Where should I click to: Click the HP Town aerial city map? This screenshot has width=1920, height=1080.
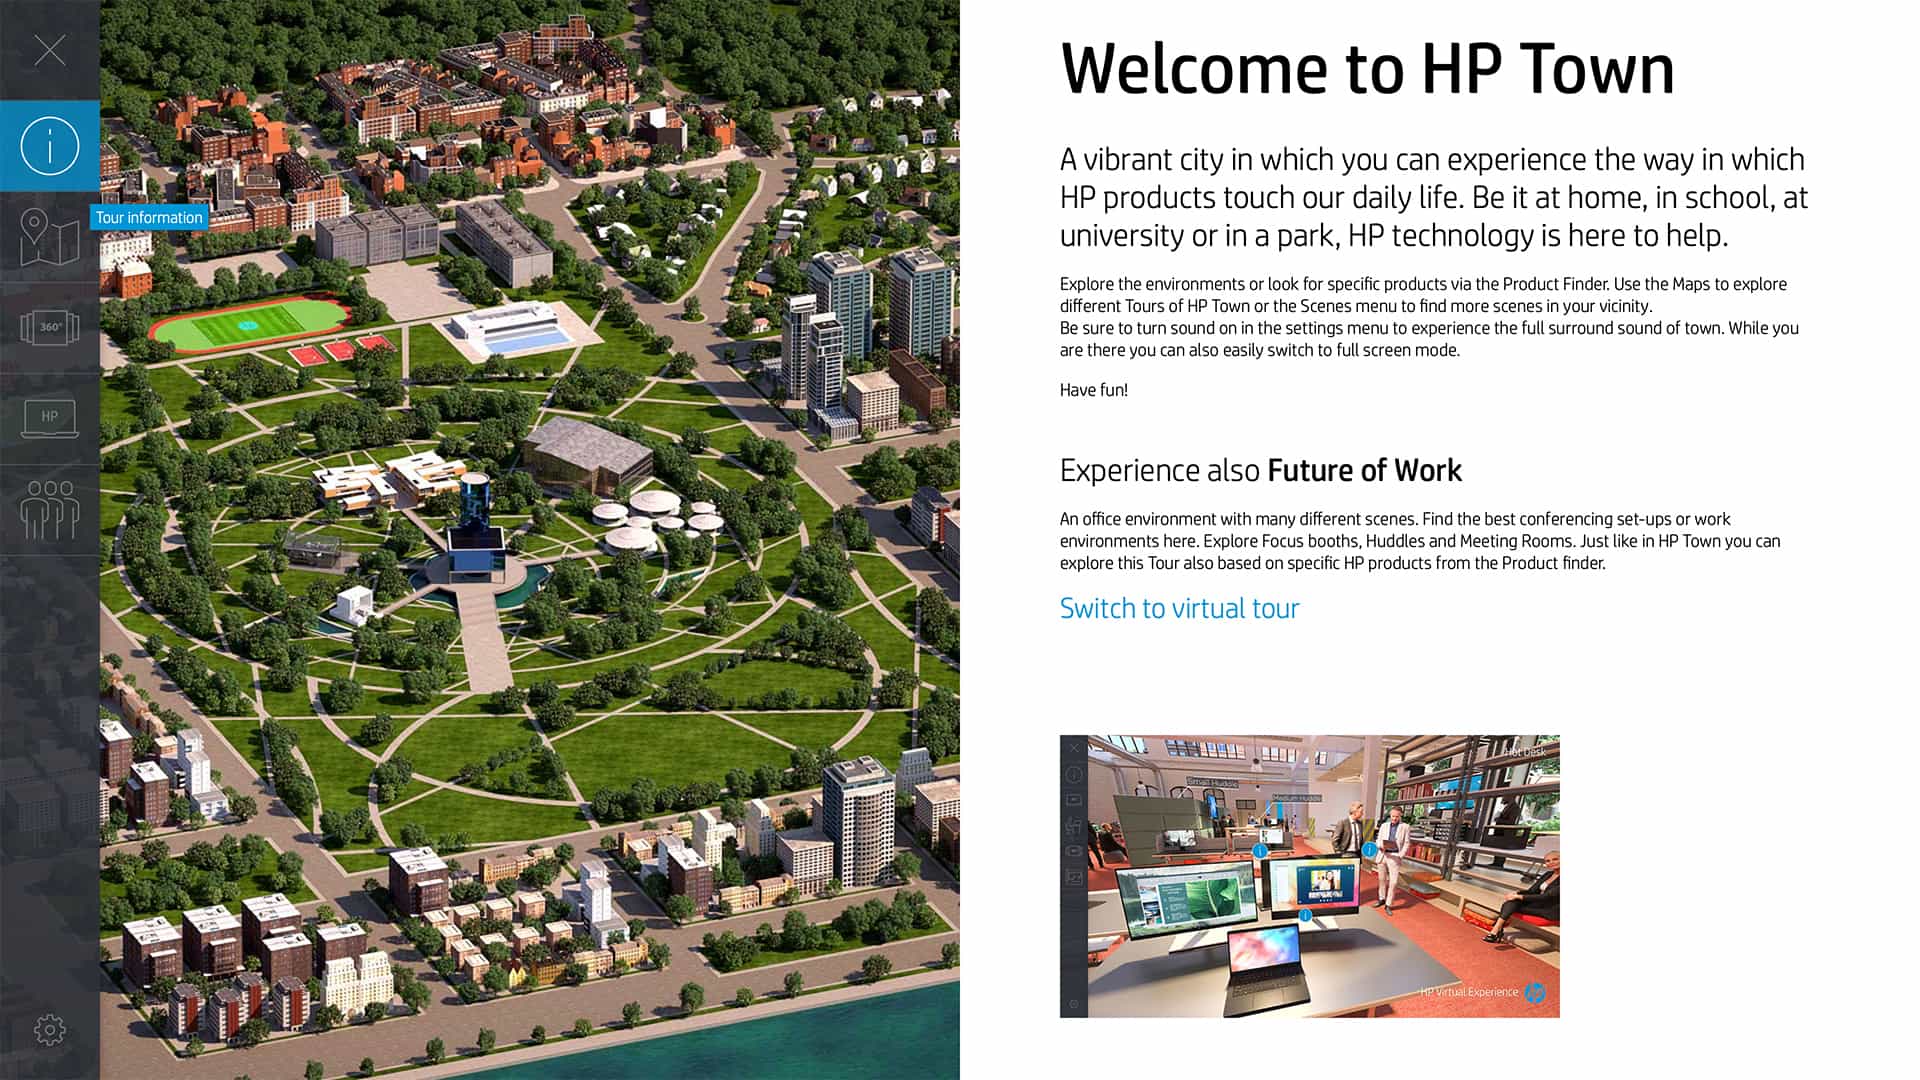[530, 540]
